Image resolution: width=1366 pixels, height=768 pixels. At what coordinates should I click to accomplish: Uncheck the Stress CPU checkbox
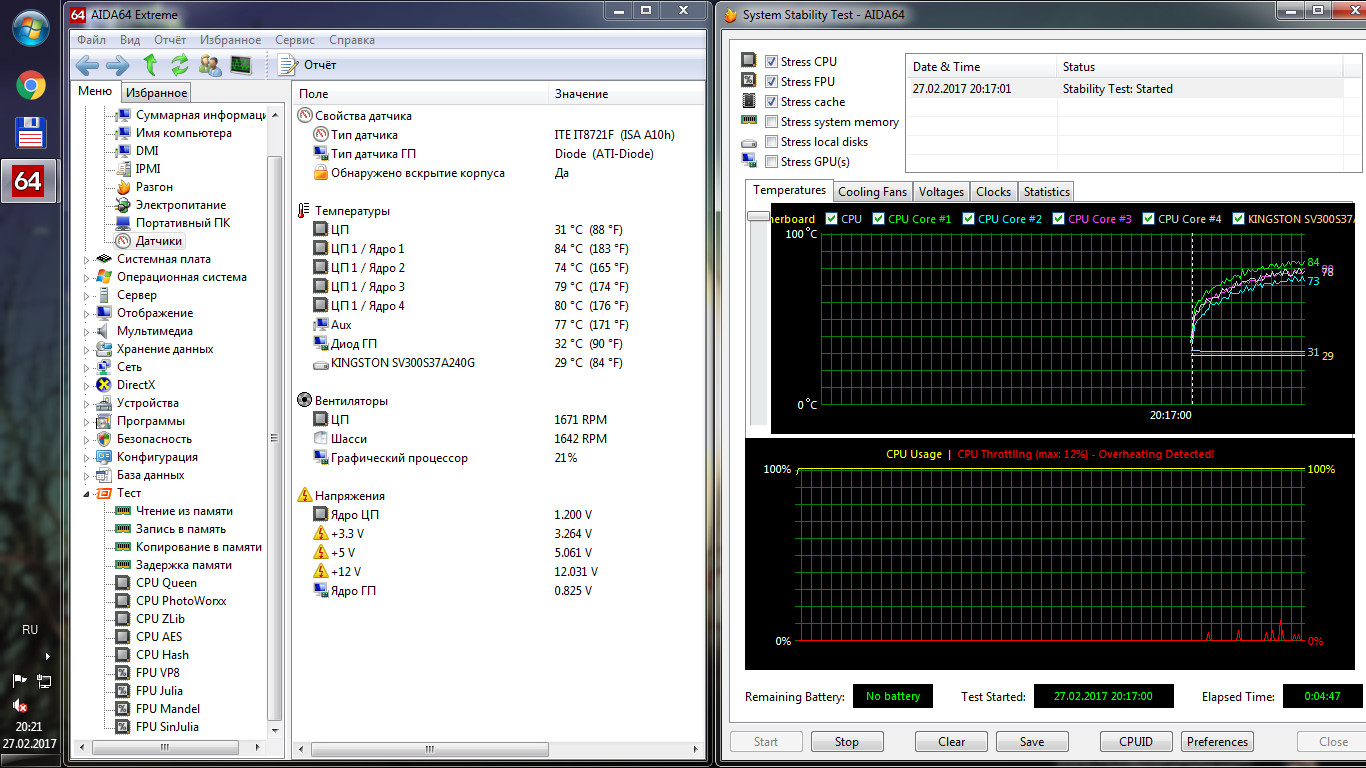(771, 62)
